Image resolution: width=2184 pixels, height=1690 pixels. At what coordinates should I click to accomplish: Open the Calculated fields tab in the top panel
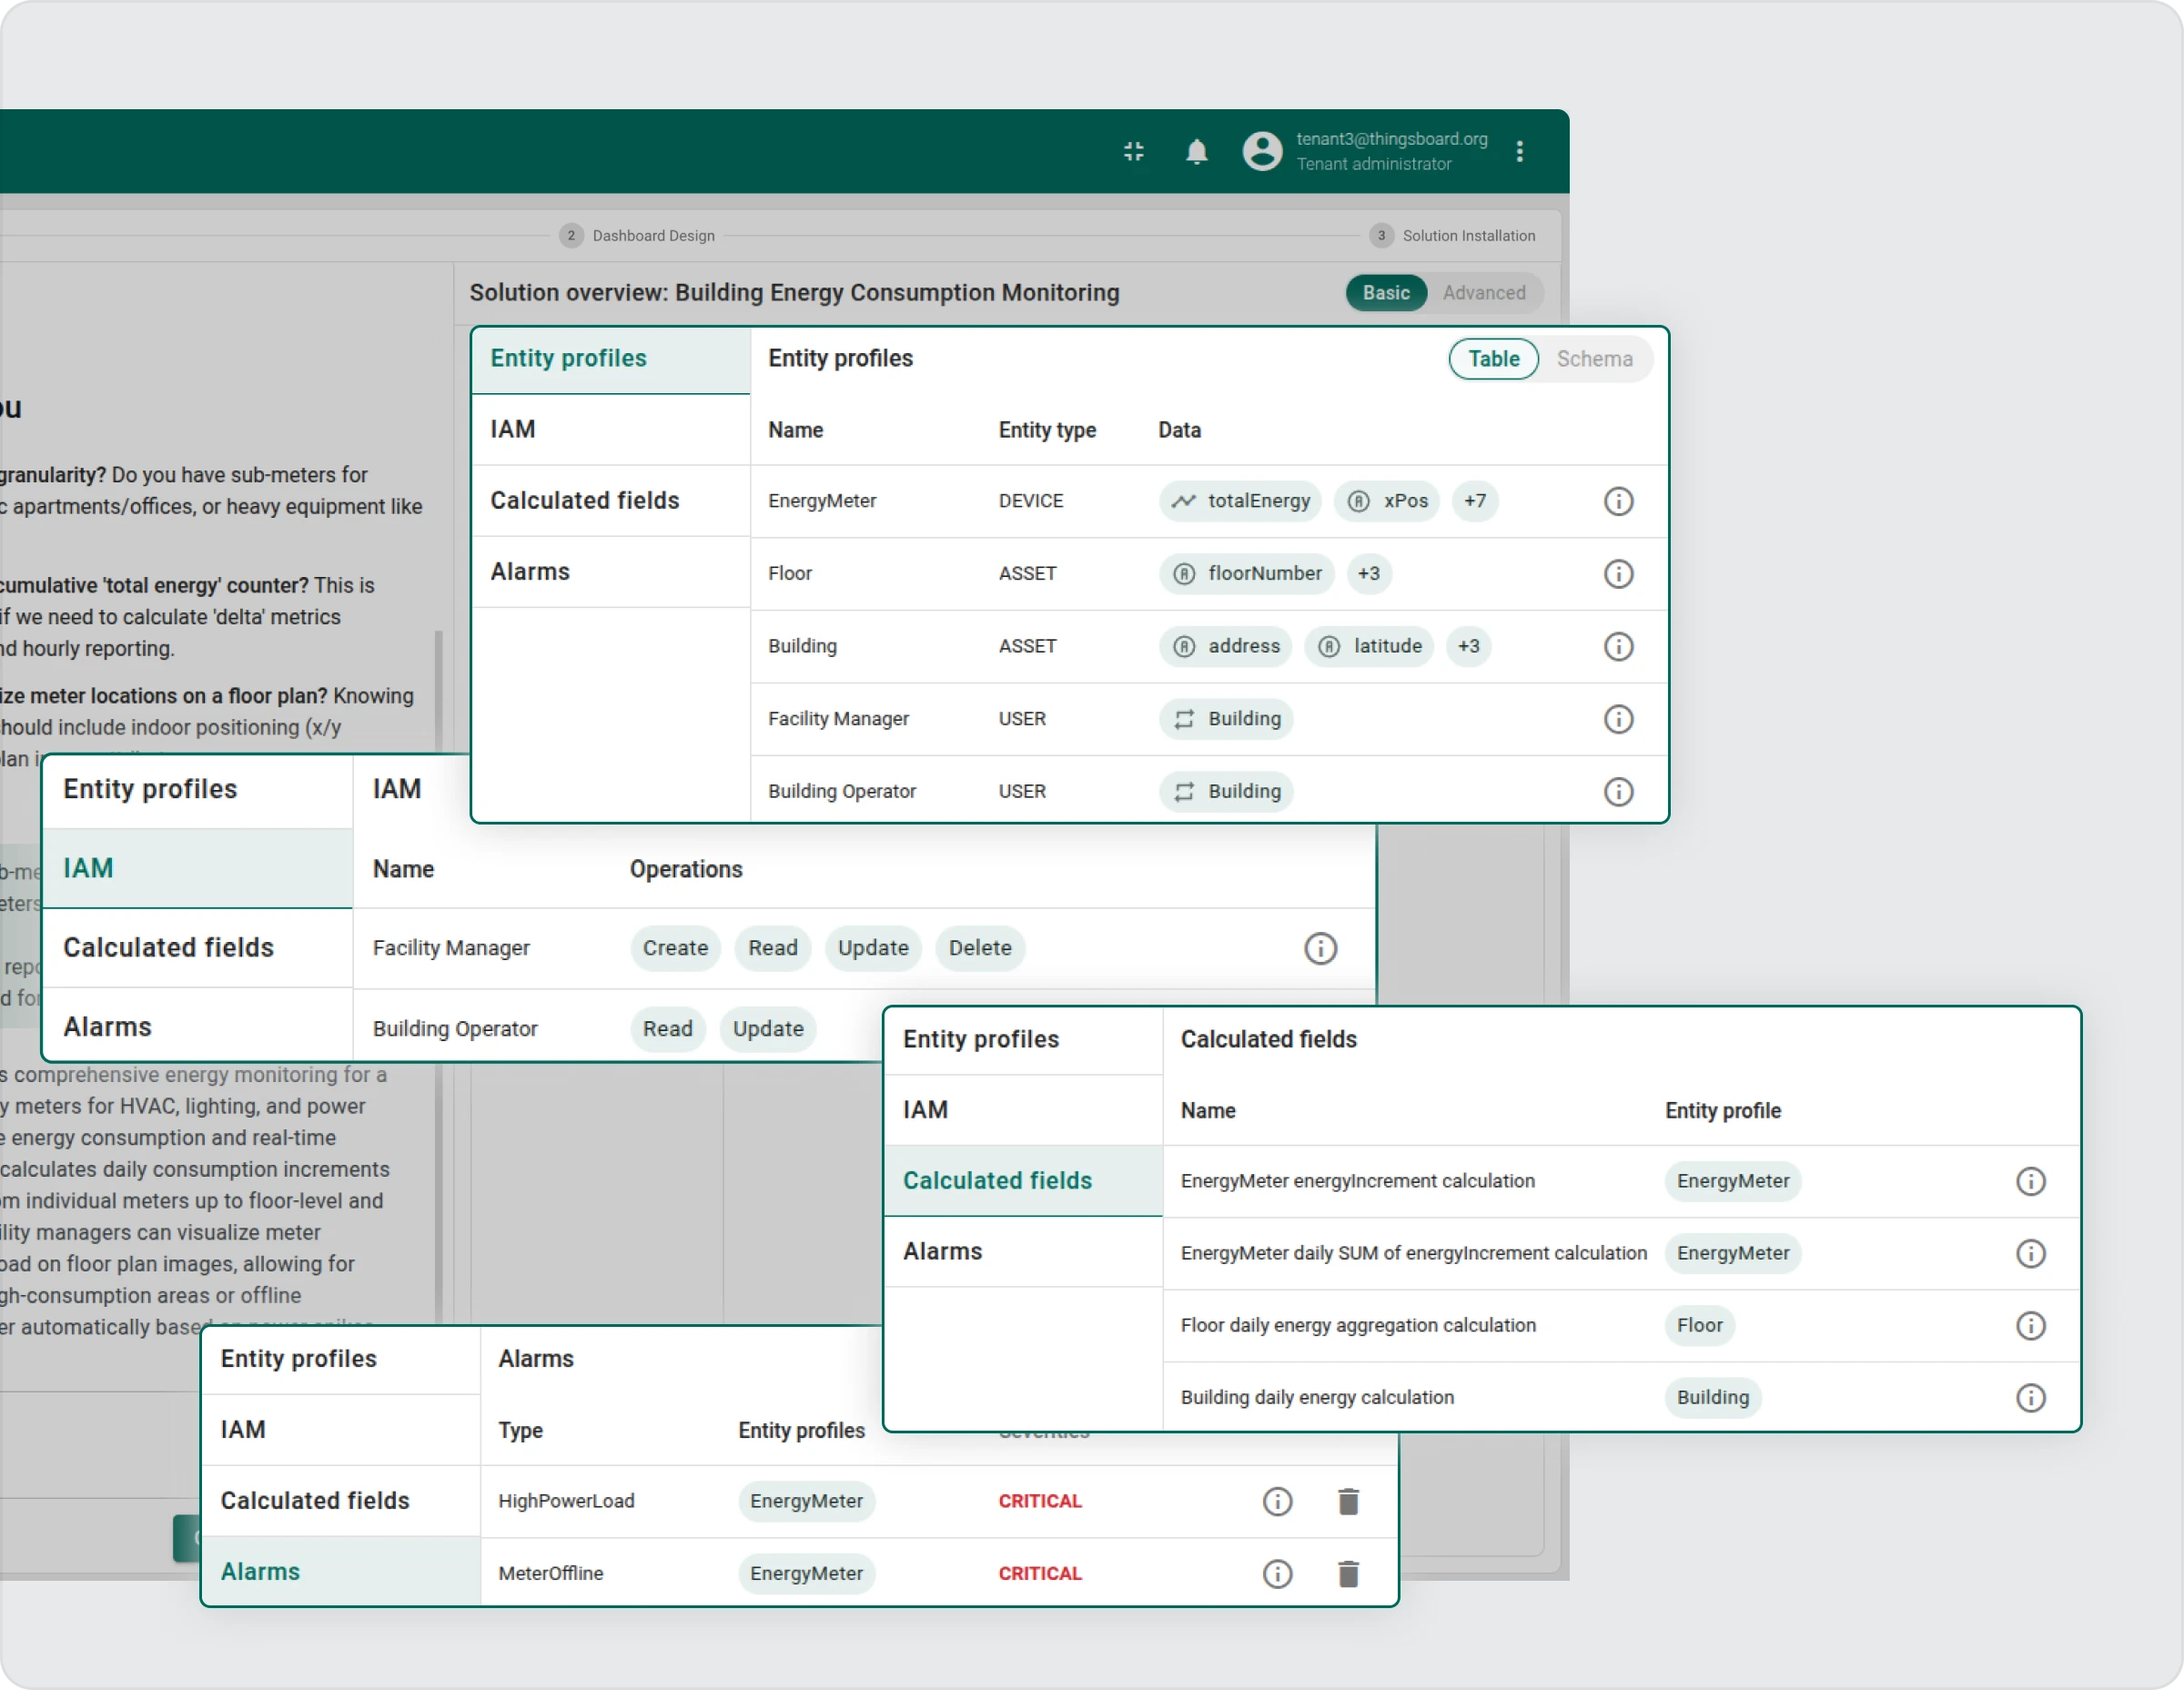[x=585, y=501]
